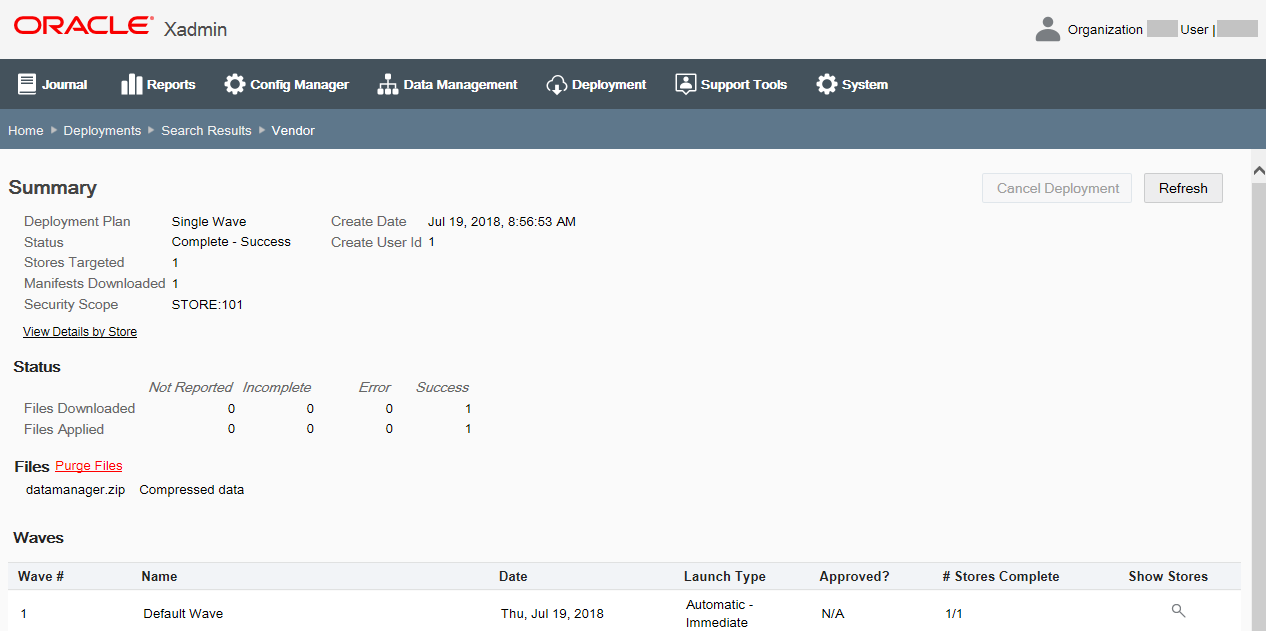Screen dimensions: 1266x631
Task: Click the Refresh button
Action: pos(1182,188)
